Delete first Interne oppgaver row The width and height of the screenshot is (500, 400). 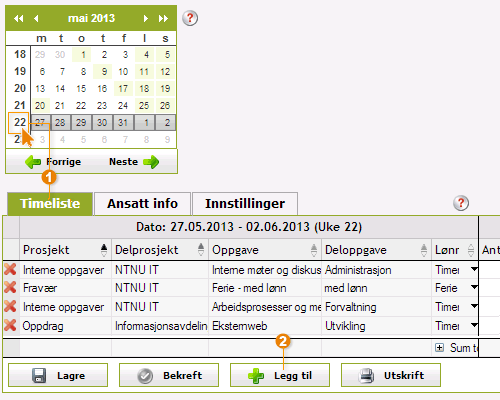10,269
